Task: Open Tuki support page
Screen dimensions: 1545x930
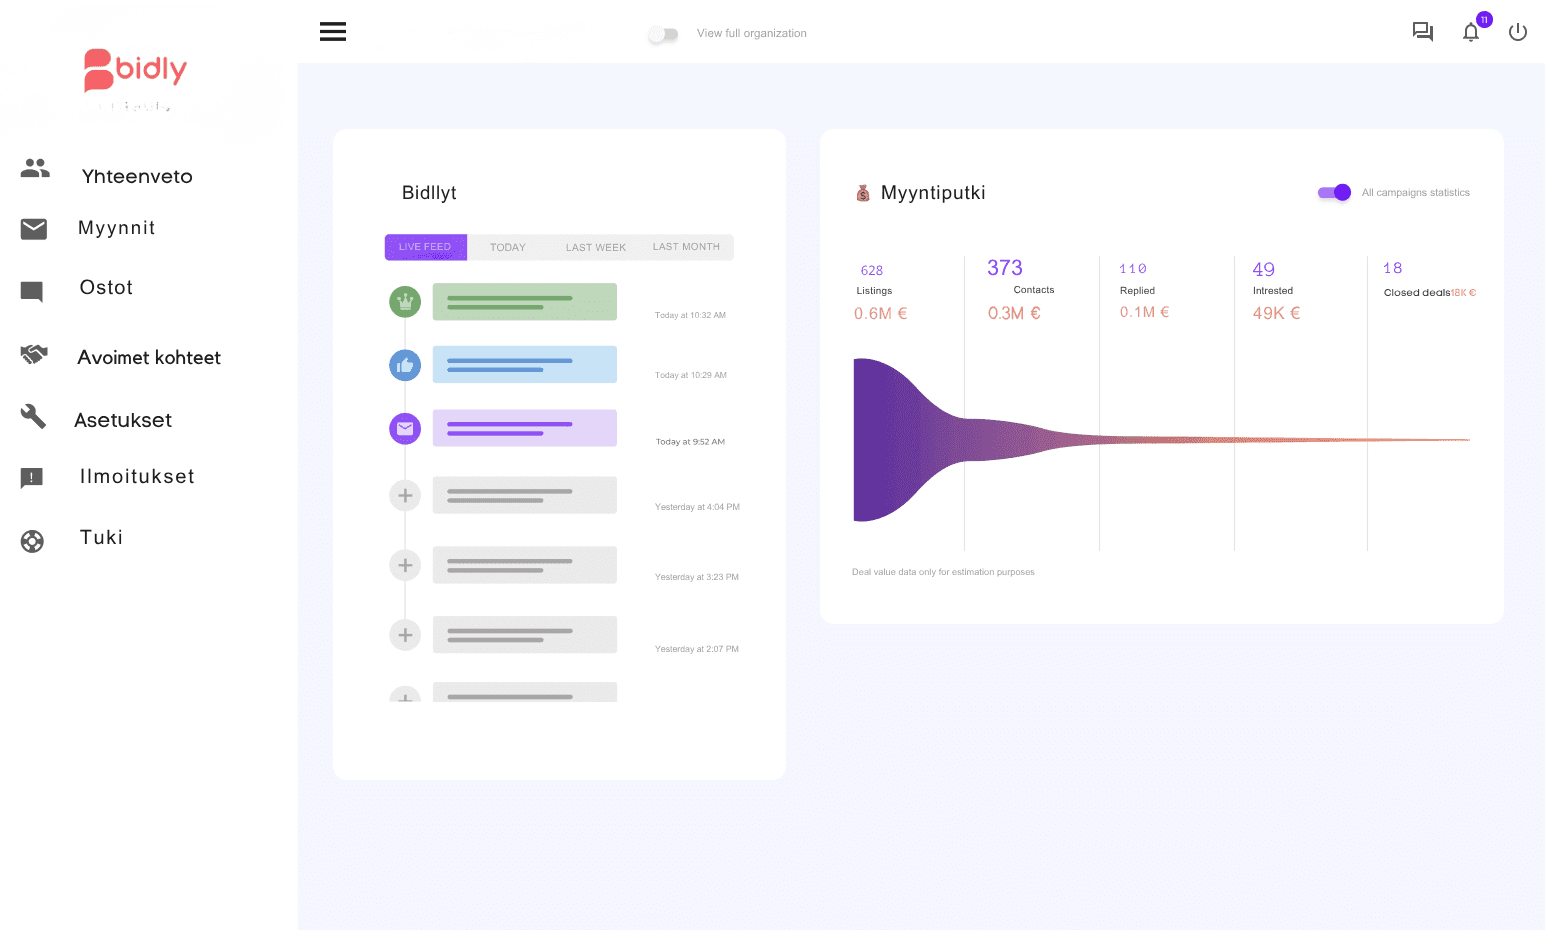Action: (x=101, y=537)
